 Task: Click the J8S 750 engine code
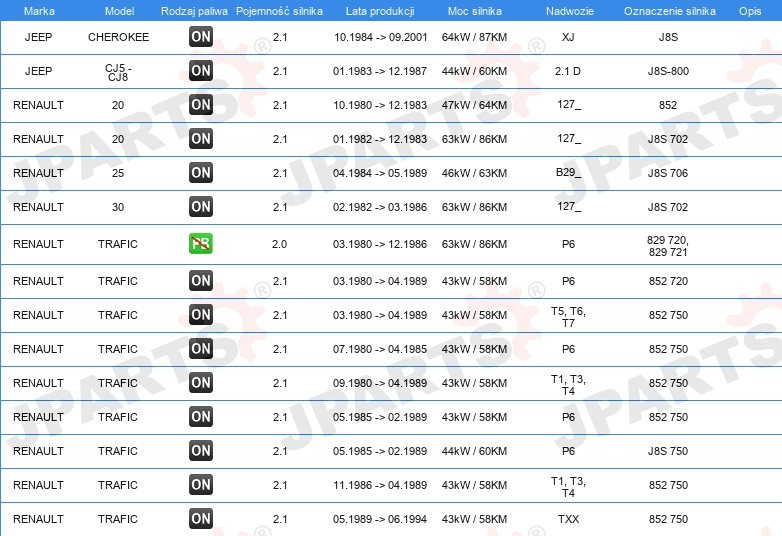click(668, 451)
